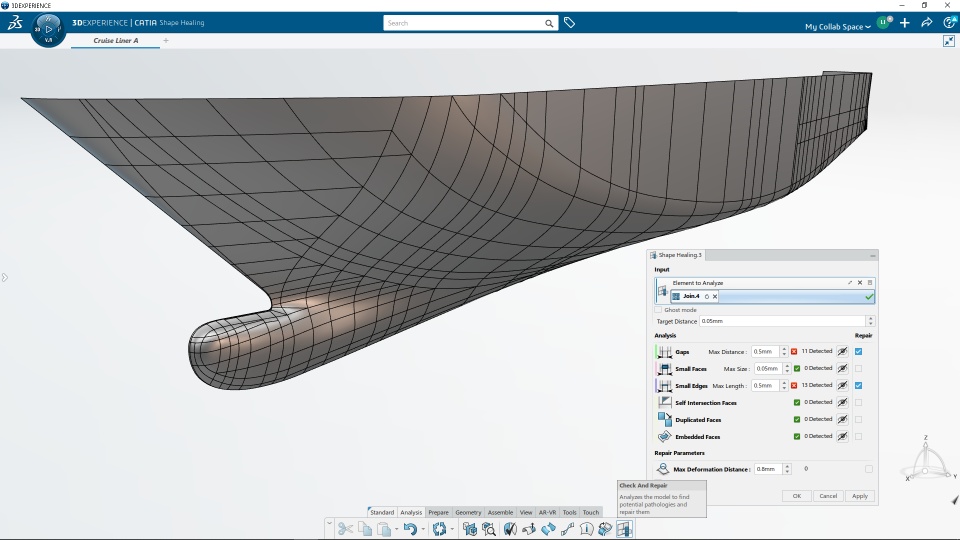Image resolution: width=960 pixels, height=540 pixels.
Task: Switch to the Analysis tab
Action: point(411,512)
